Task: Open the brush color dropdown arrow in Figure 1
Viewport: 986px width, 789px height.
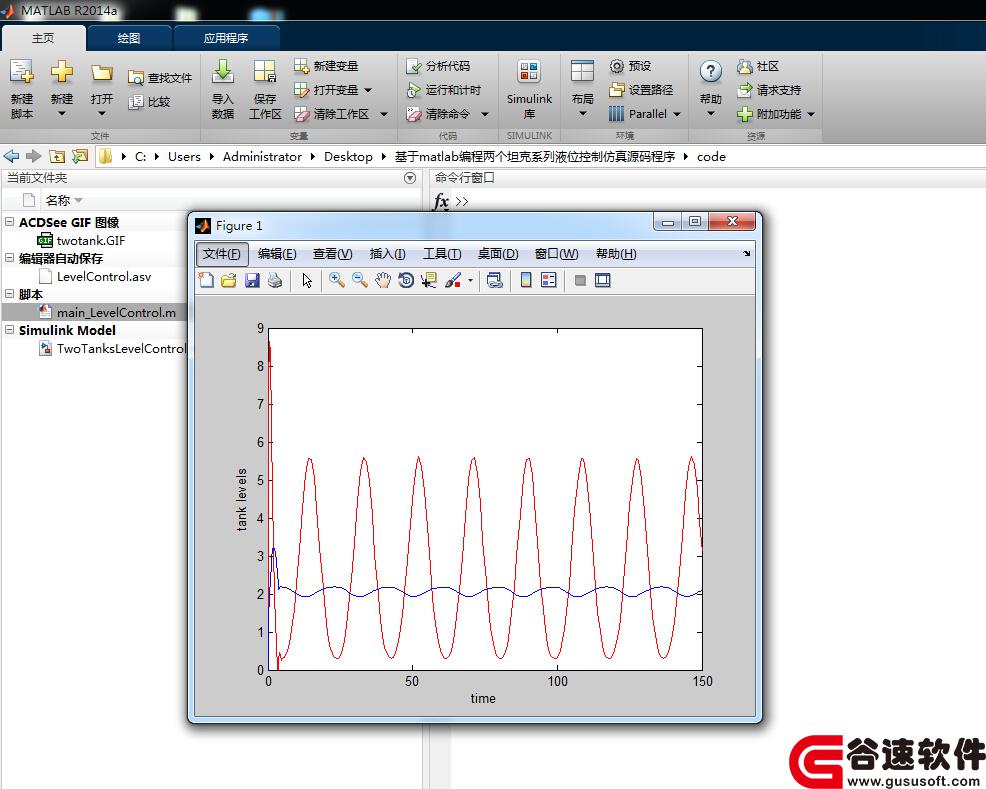Action: 470,280
